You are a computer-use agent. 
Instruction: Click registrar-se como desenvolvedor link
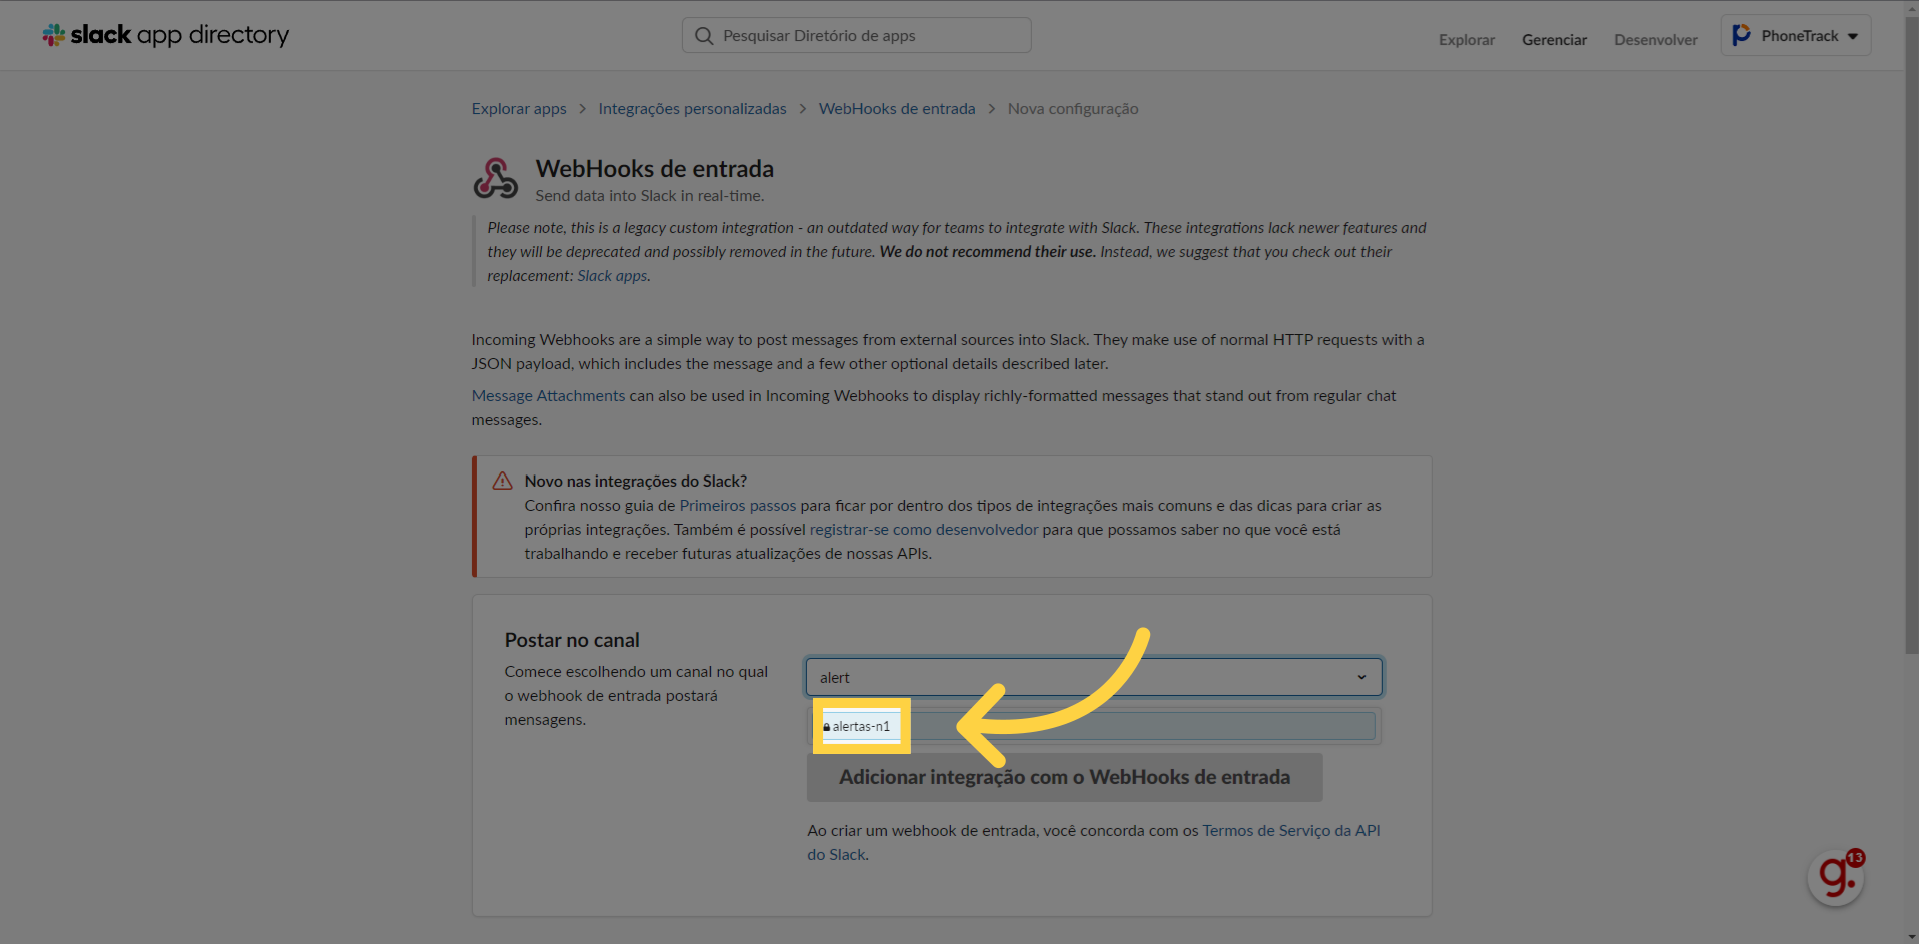(x=924, y=529)
